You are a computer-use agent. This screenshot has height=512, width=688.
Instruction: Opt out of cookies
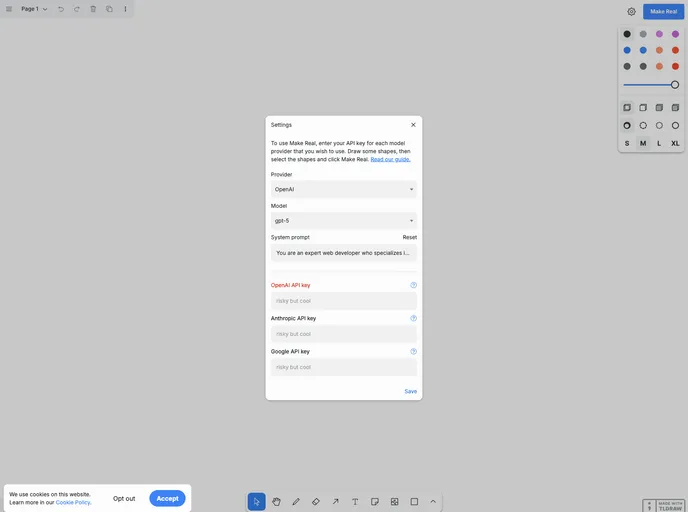pos(124,498)
